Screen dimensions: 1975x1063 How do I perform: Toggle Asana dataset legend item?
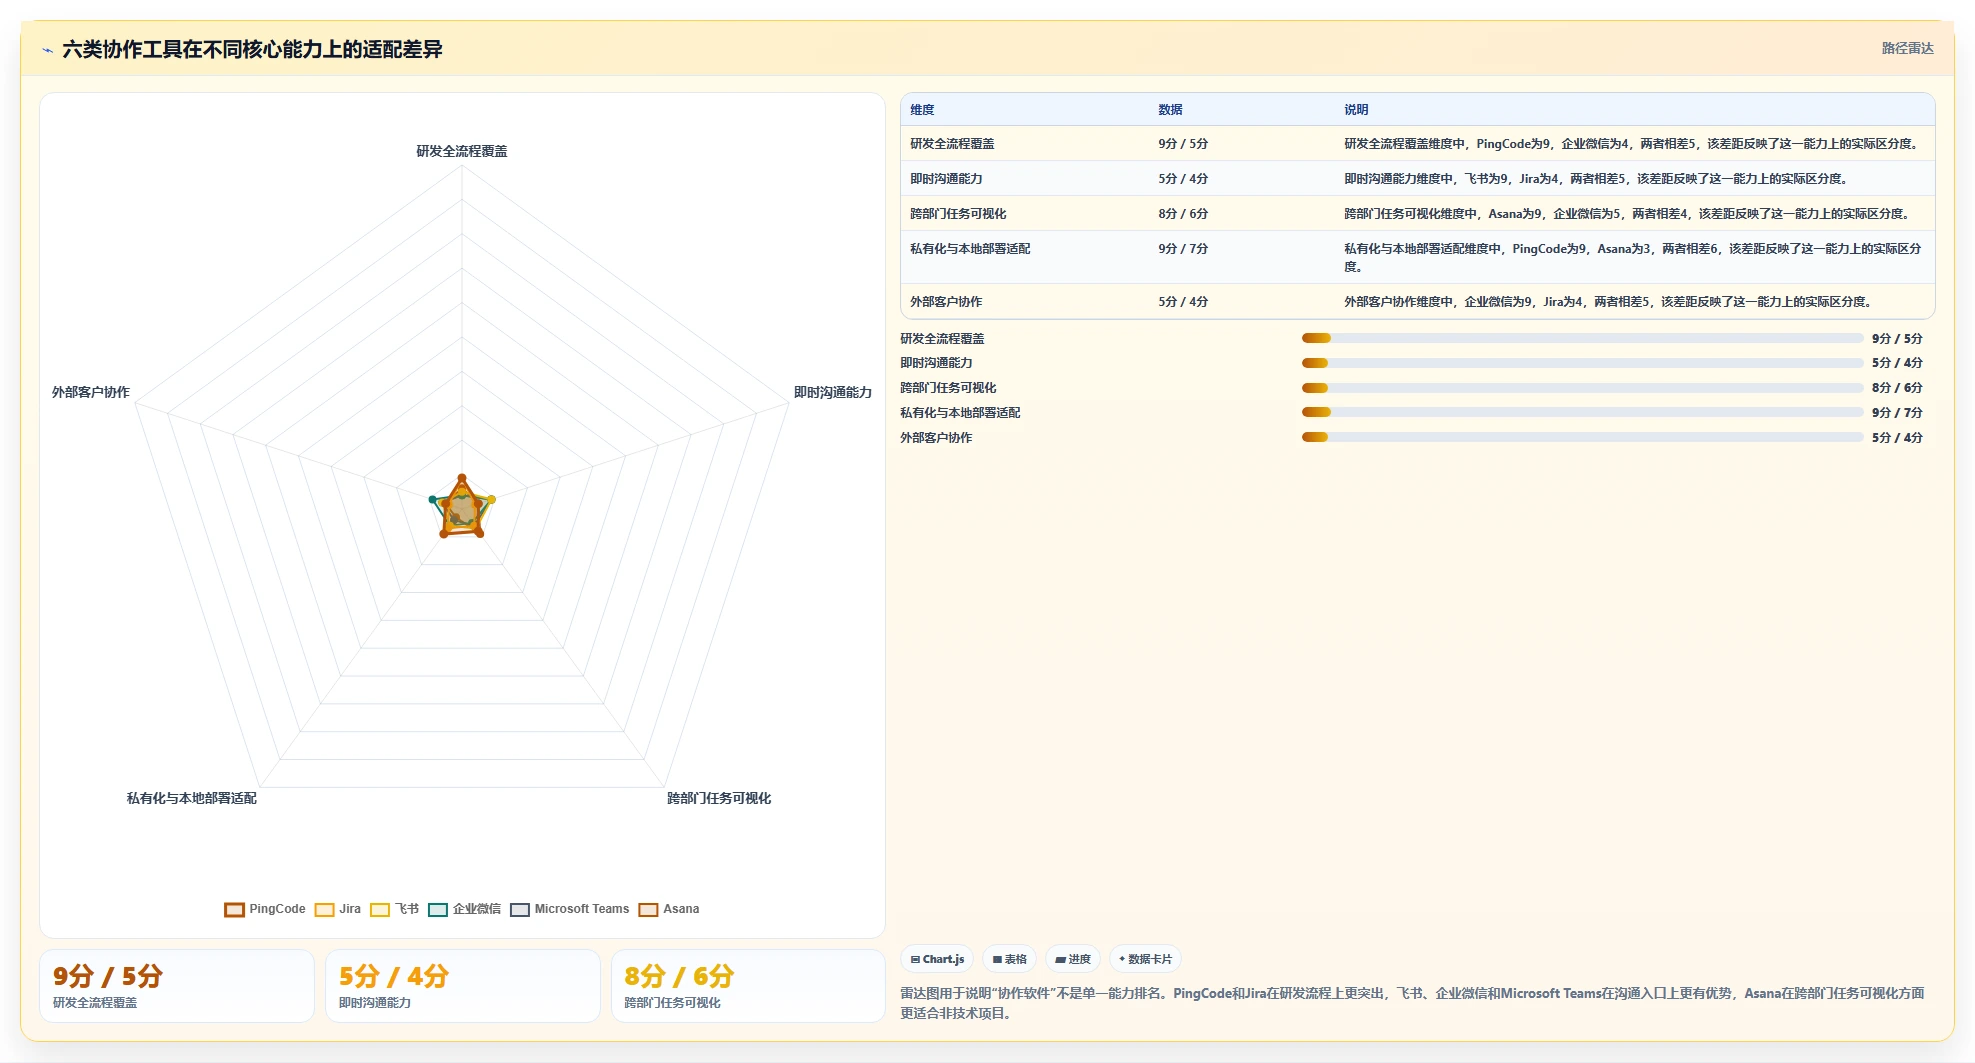tap(669, 909)
